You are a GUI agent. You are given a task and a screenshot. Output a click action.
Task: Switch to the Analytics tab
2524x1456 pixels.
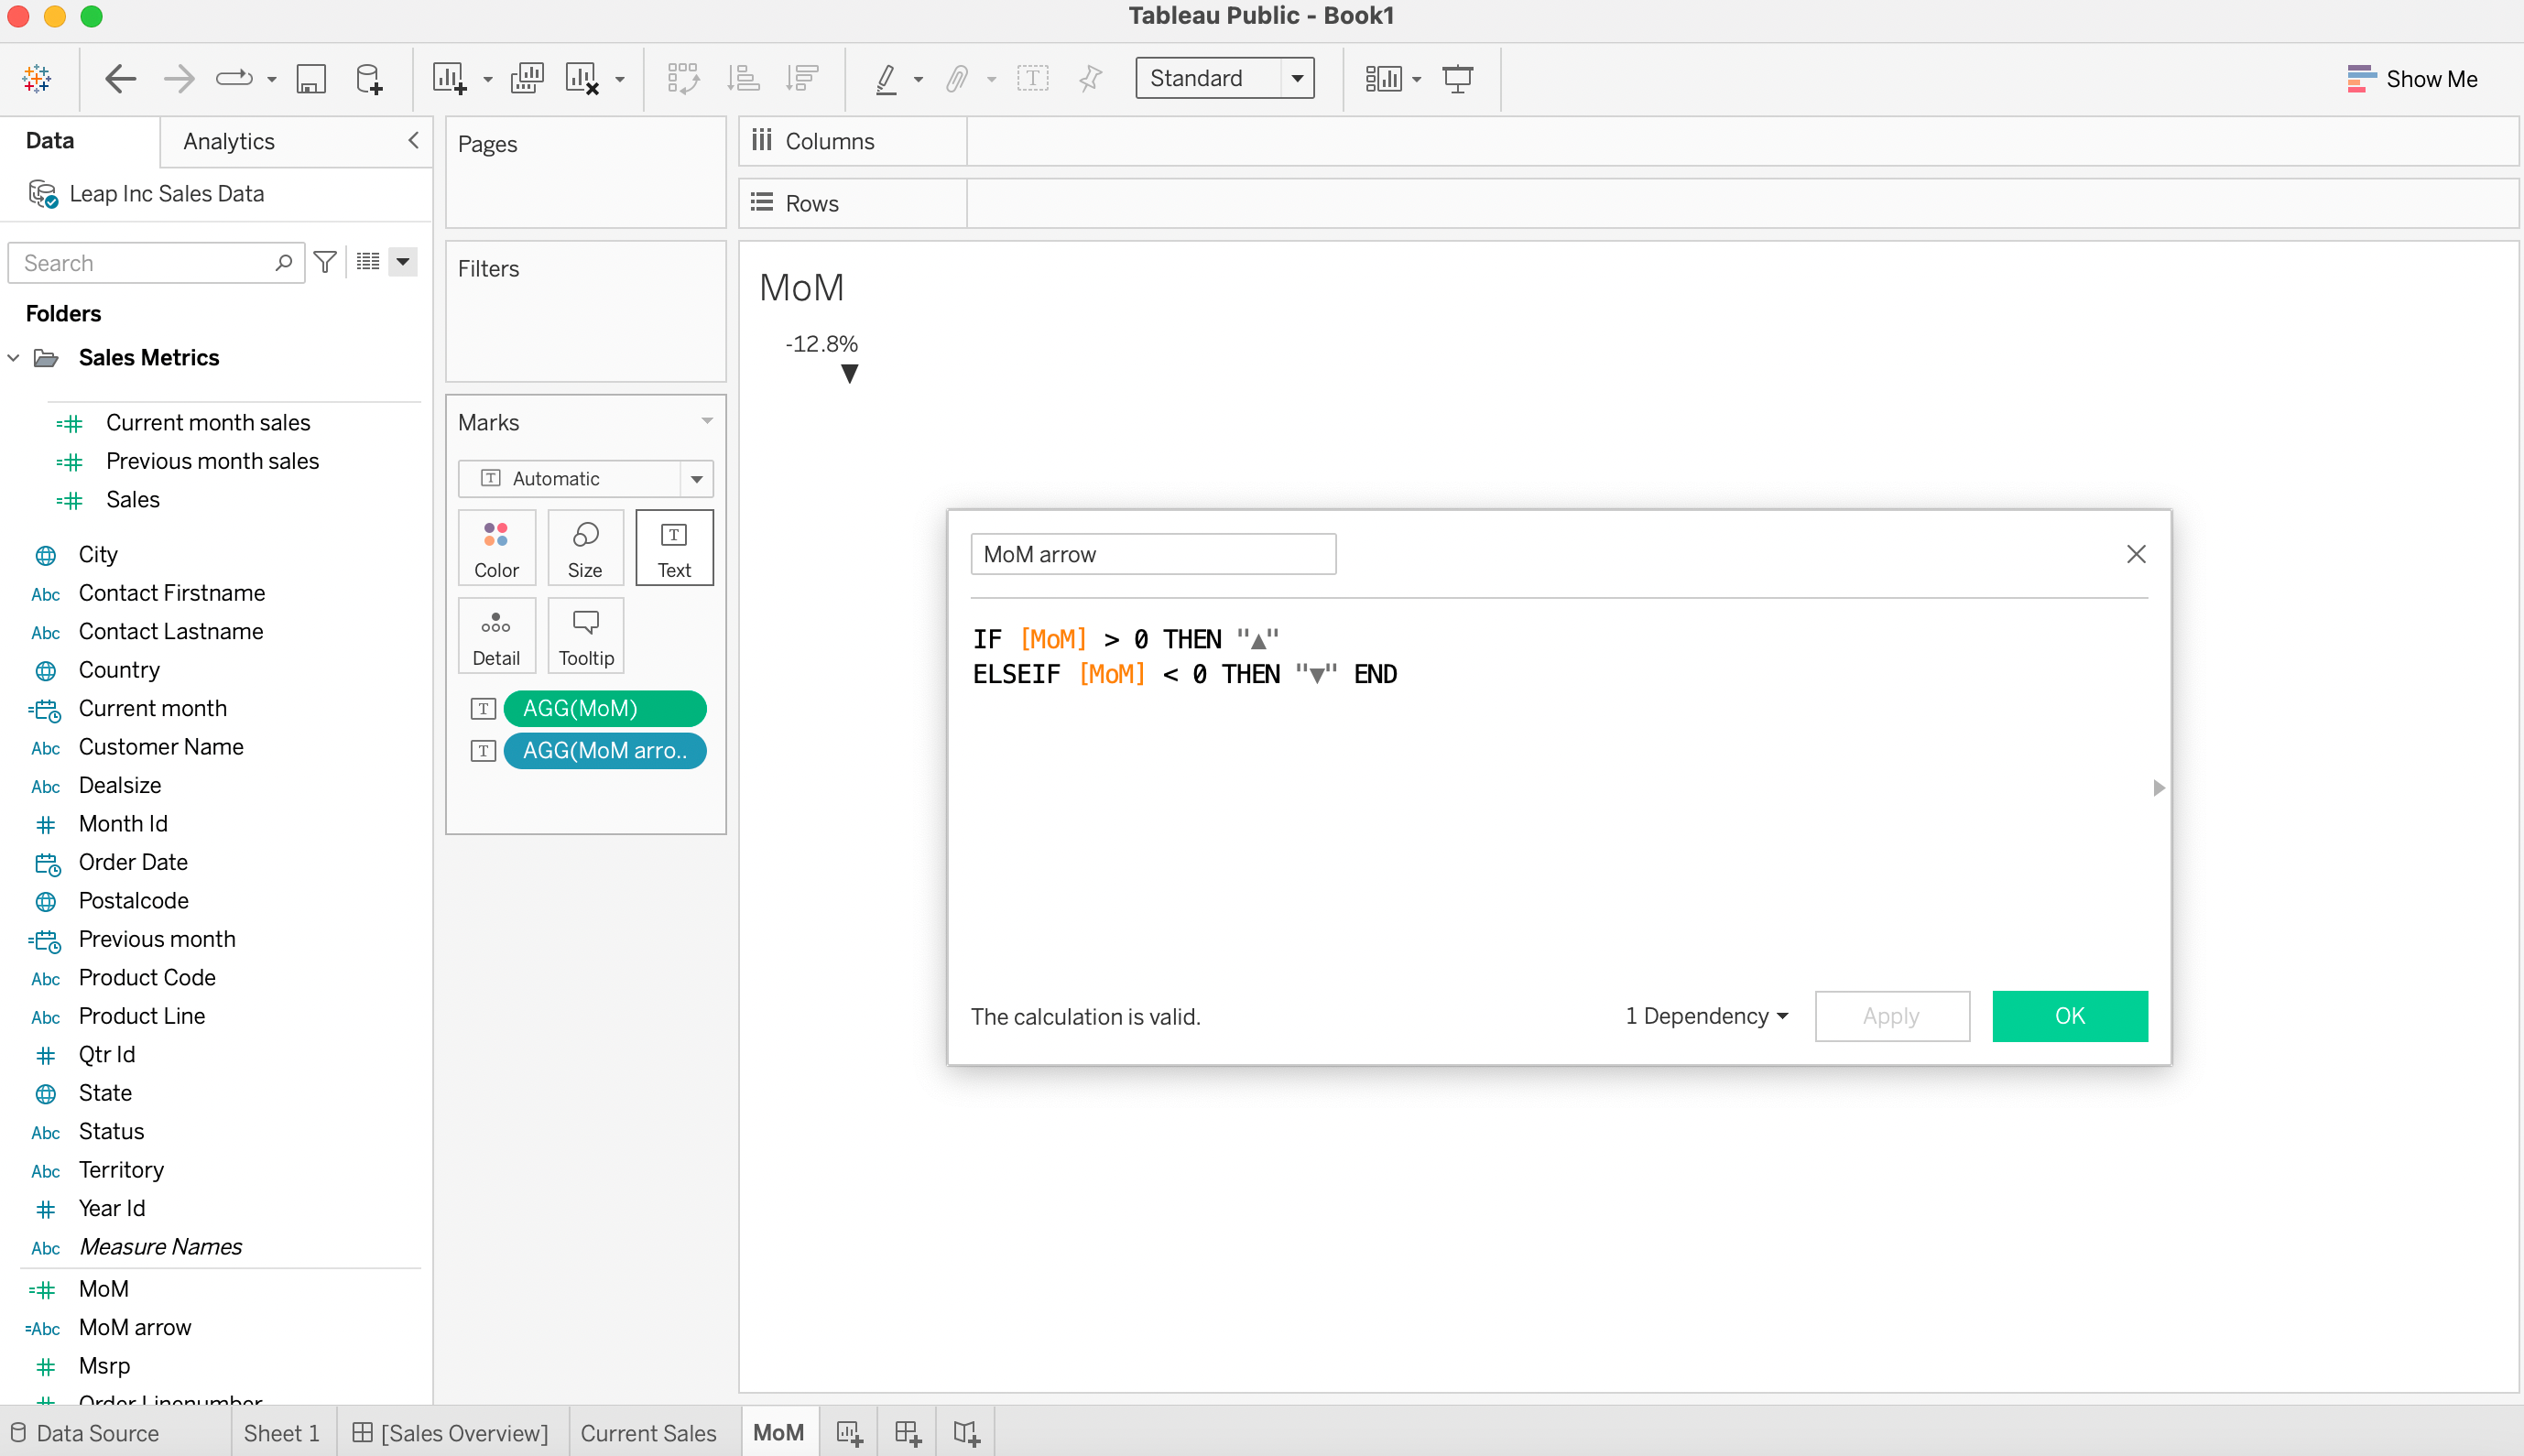pyautogui.click(x=229, y=141)
